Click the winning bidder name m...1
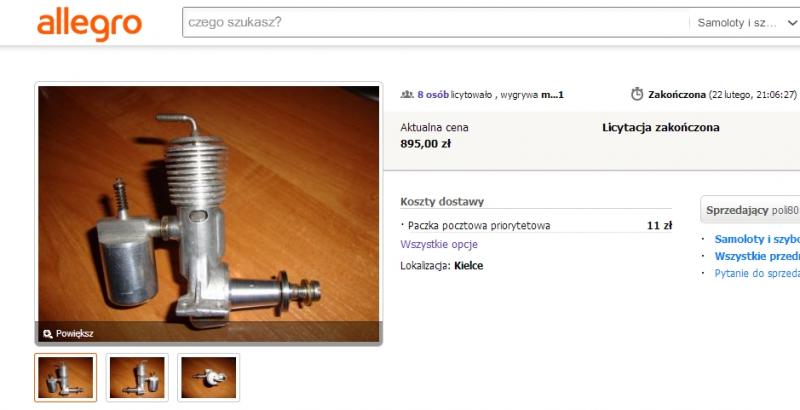The width and height of the screenshot is (800, 410). 552,94
